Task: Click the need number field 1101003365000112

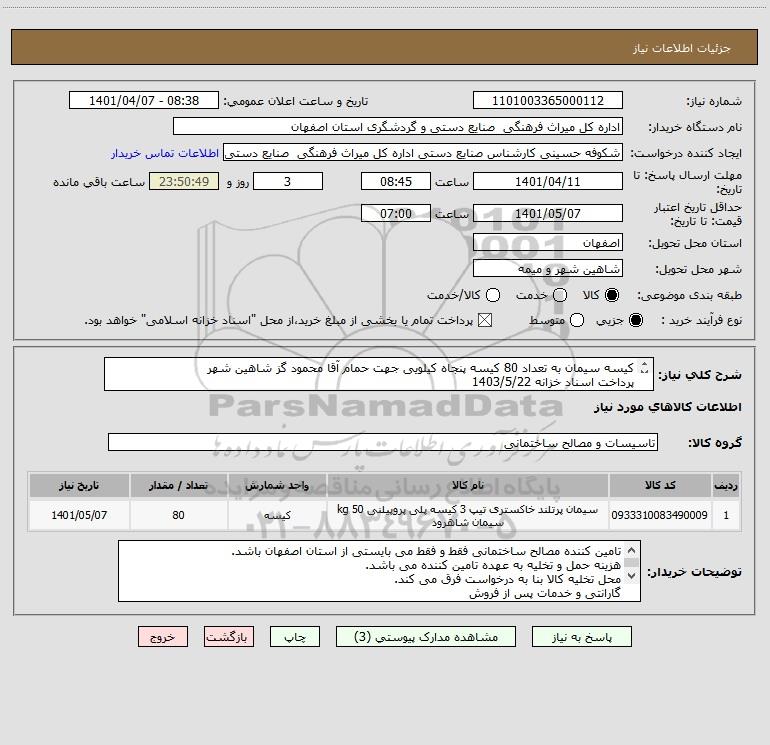Action: [548, 100]
